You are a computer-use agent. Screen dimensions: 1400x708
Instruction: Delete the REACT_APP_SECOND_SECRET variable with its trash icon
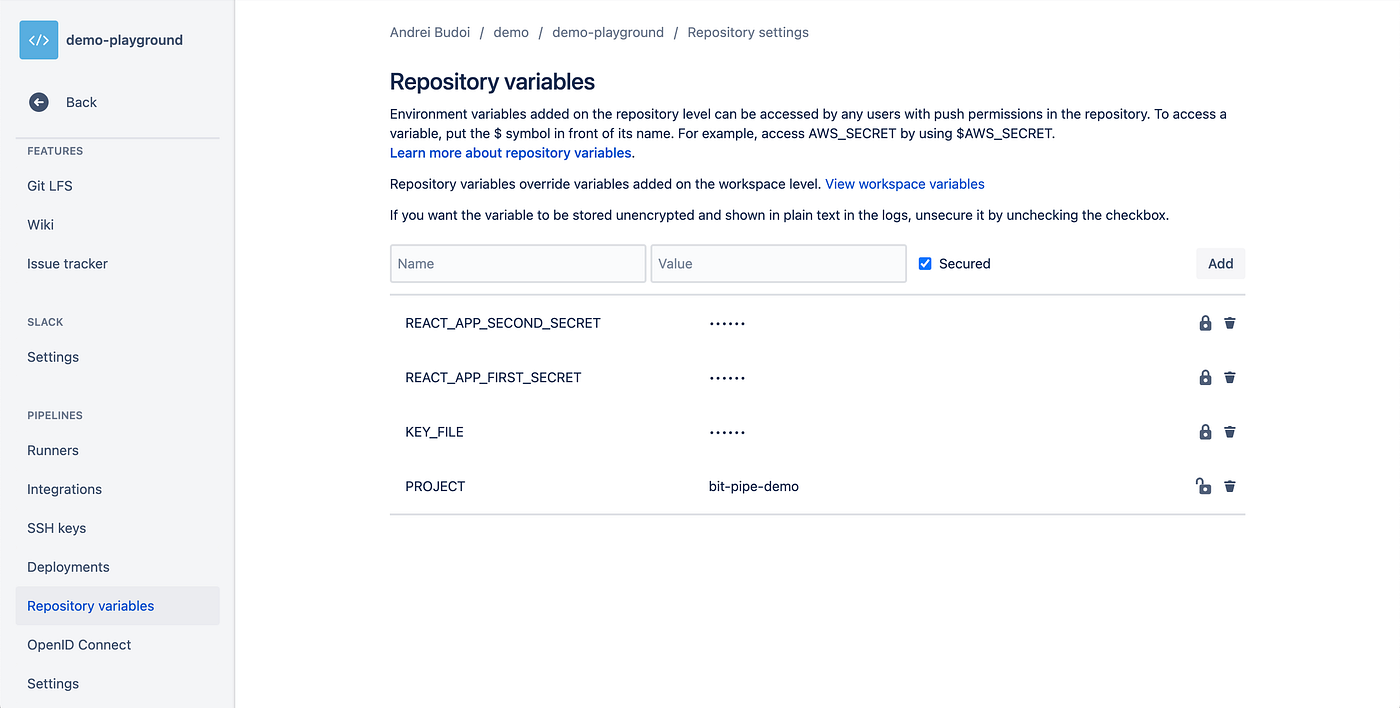coord(1230,323)
